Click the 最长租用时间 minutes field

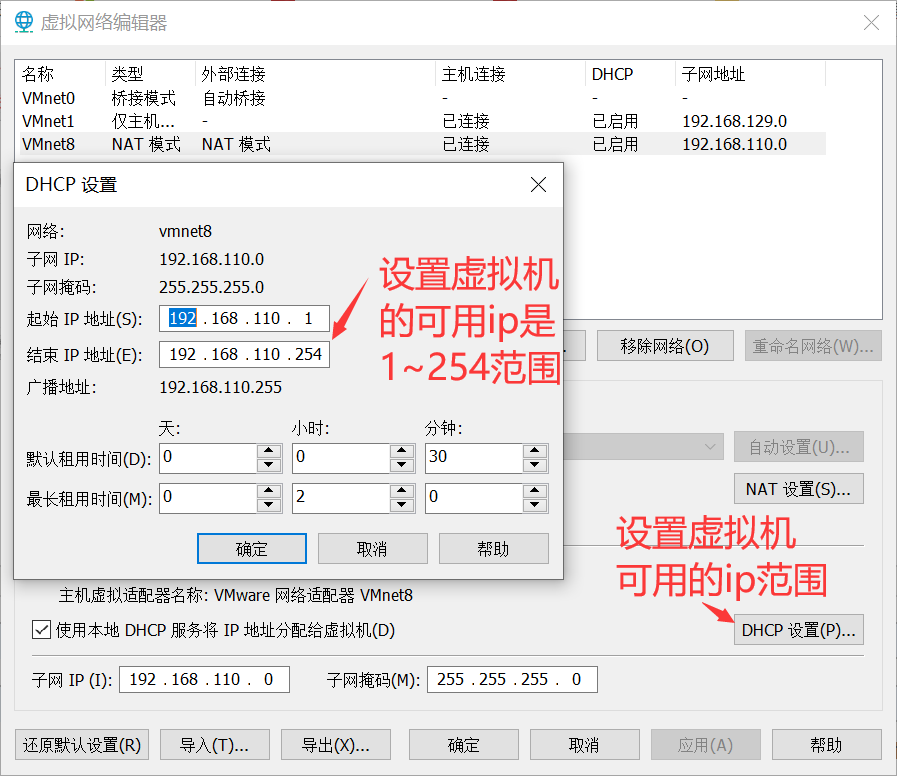coord(474,498)
